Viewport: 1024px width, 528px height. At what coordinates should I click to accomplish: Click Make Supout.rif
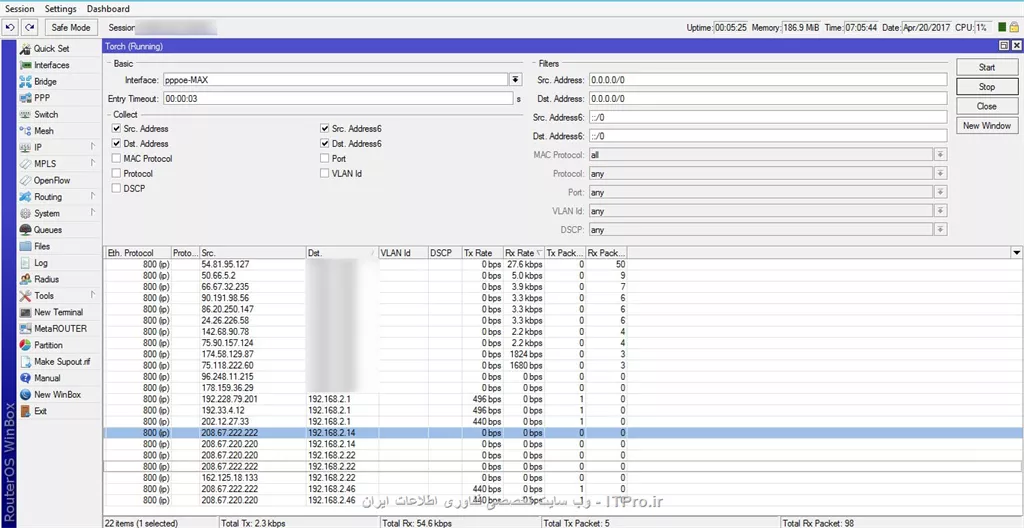coord(62,361)
